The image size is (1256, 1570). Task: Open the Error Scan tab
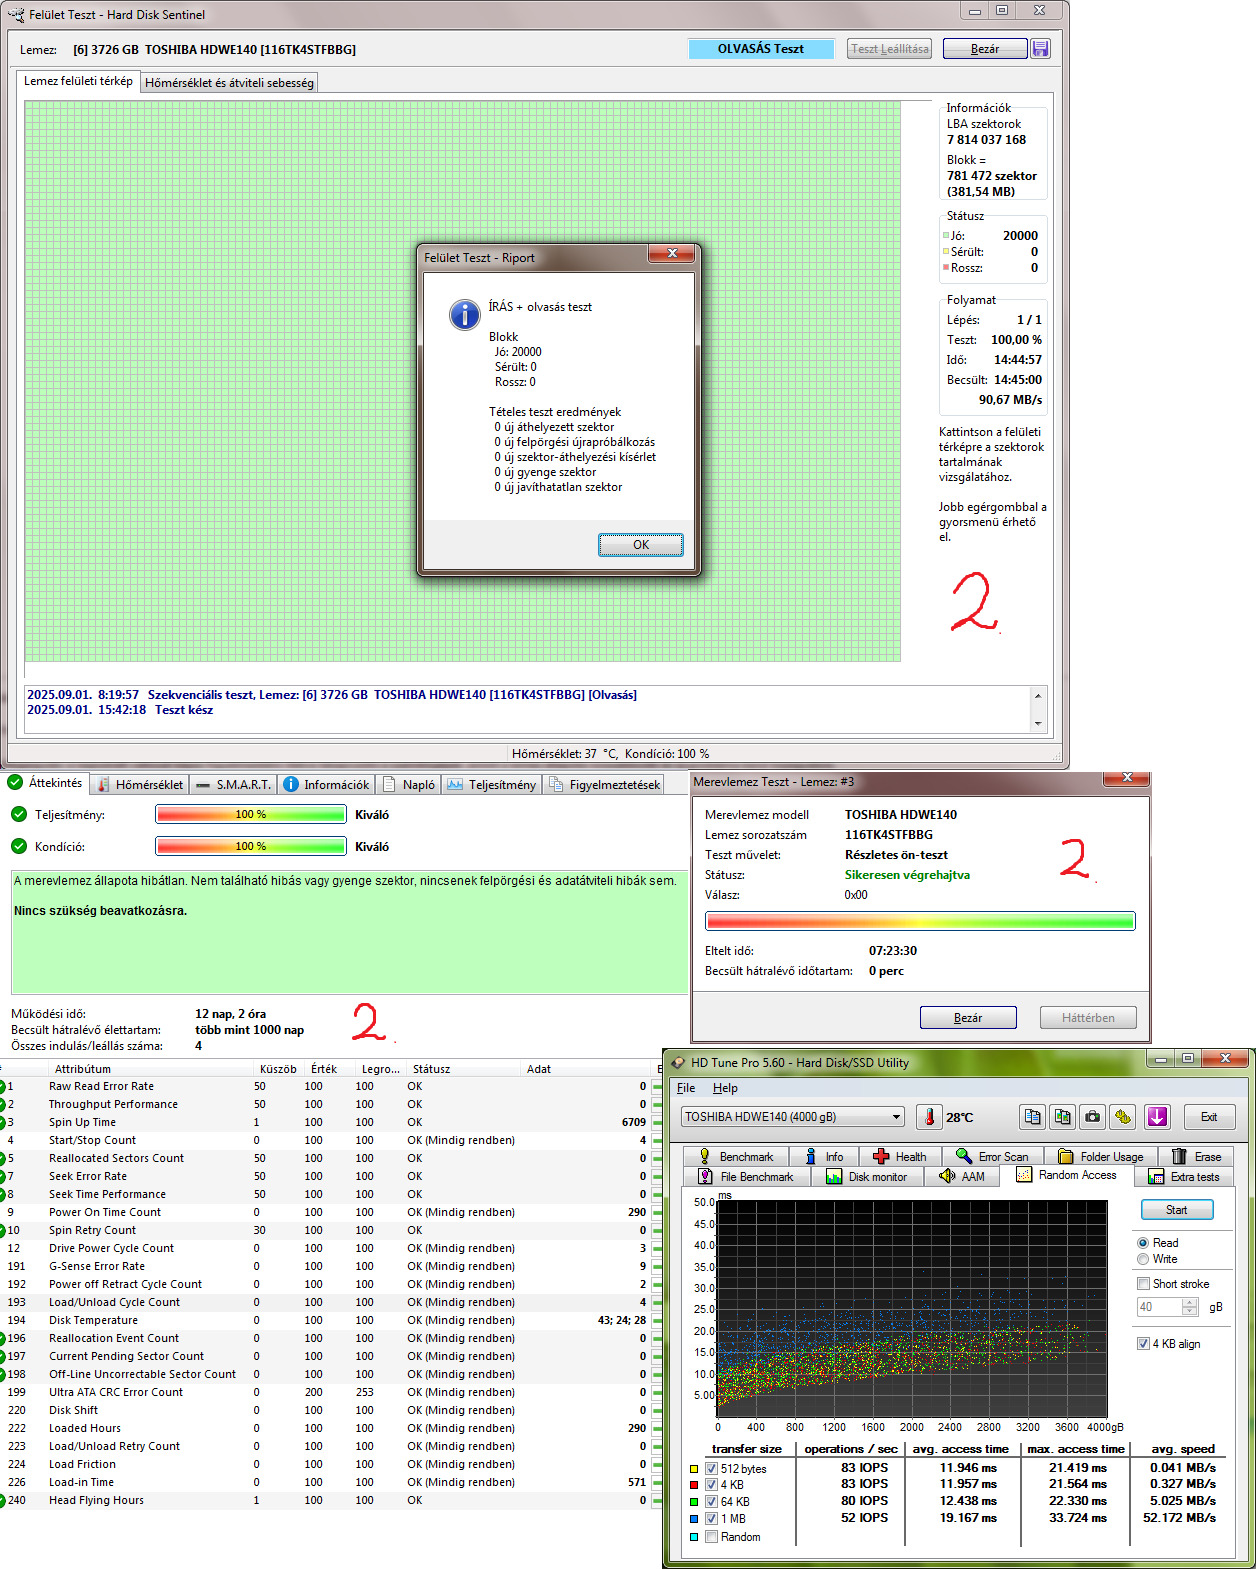point(992,1156)
